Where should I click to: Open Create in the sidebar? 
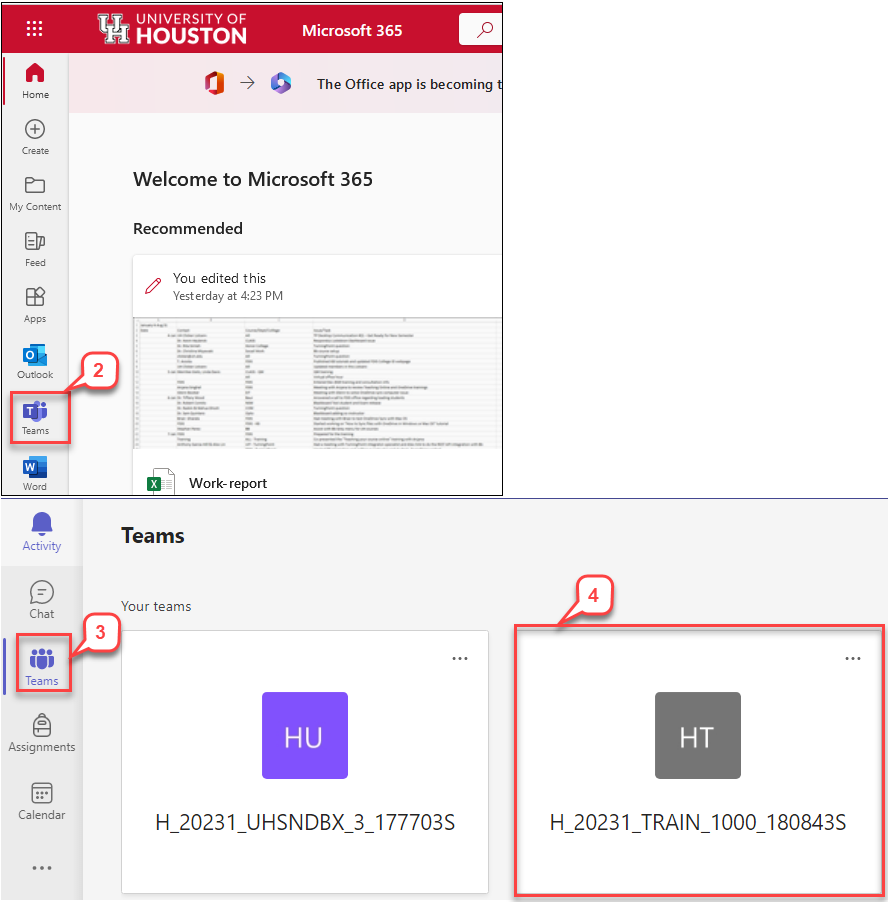point(35,137)
